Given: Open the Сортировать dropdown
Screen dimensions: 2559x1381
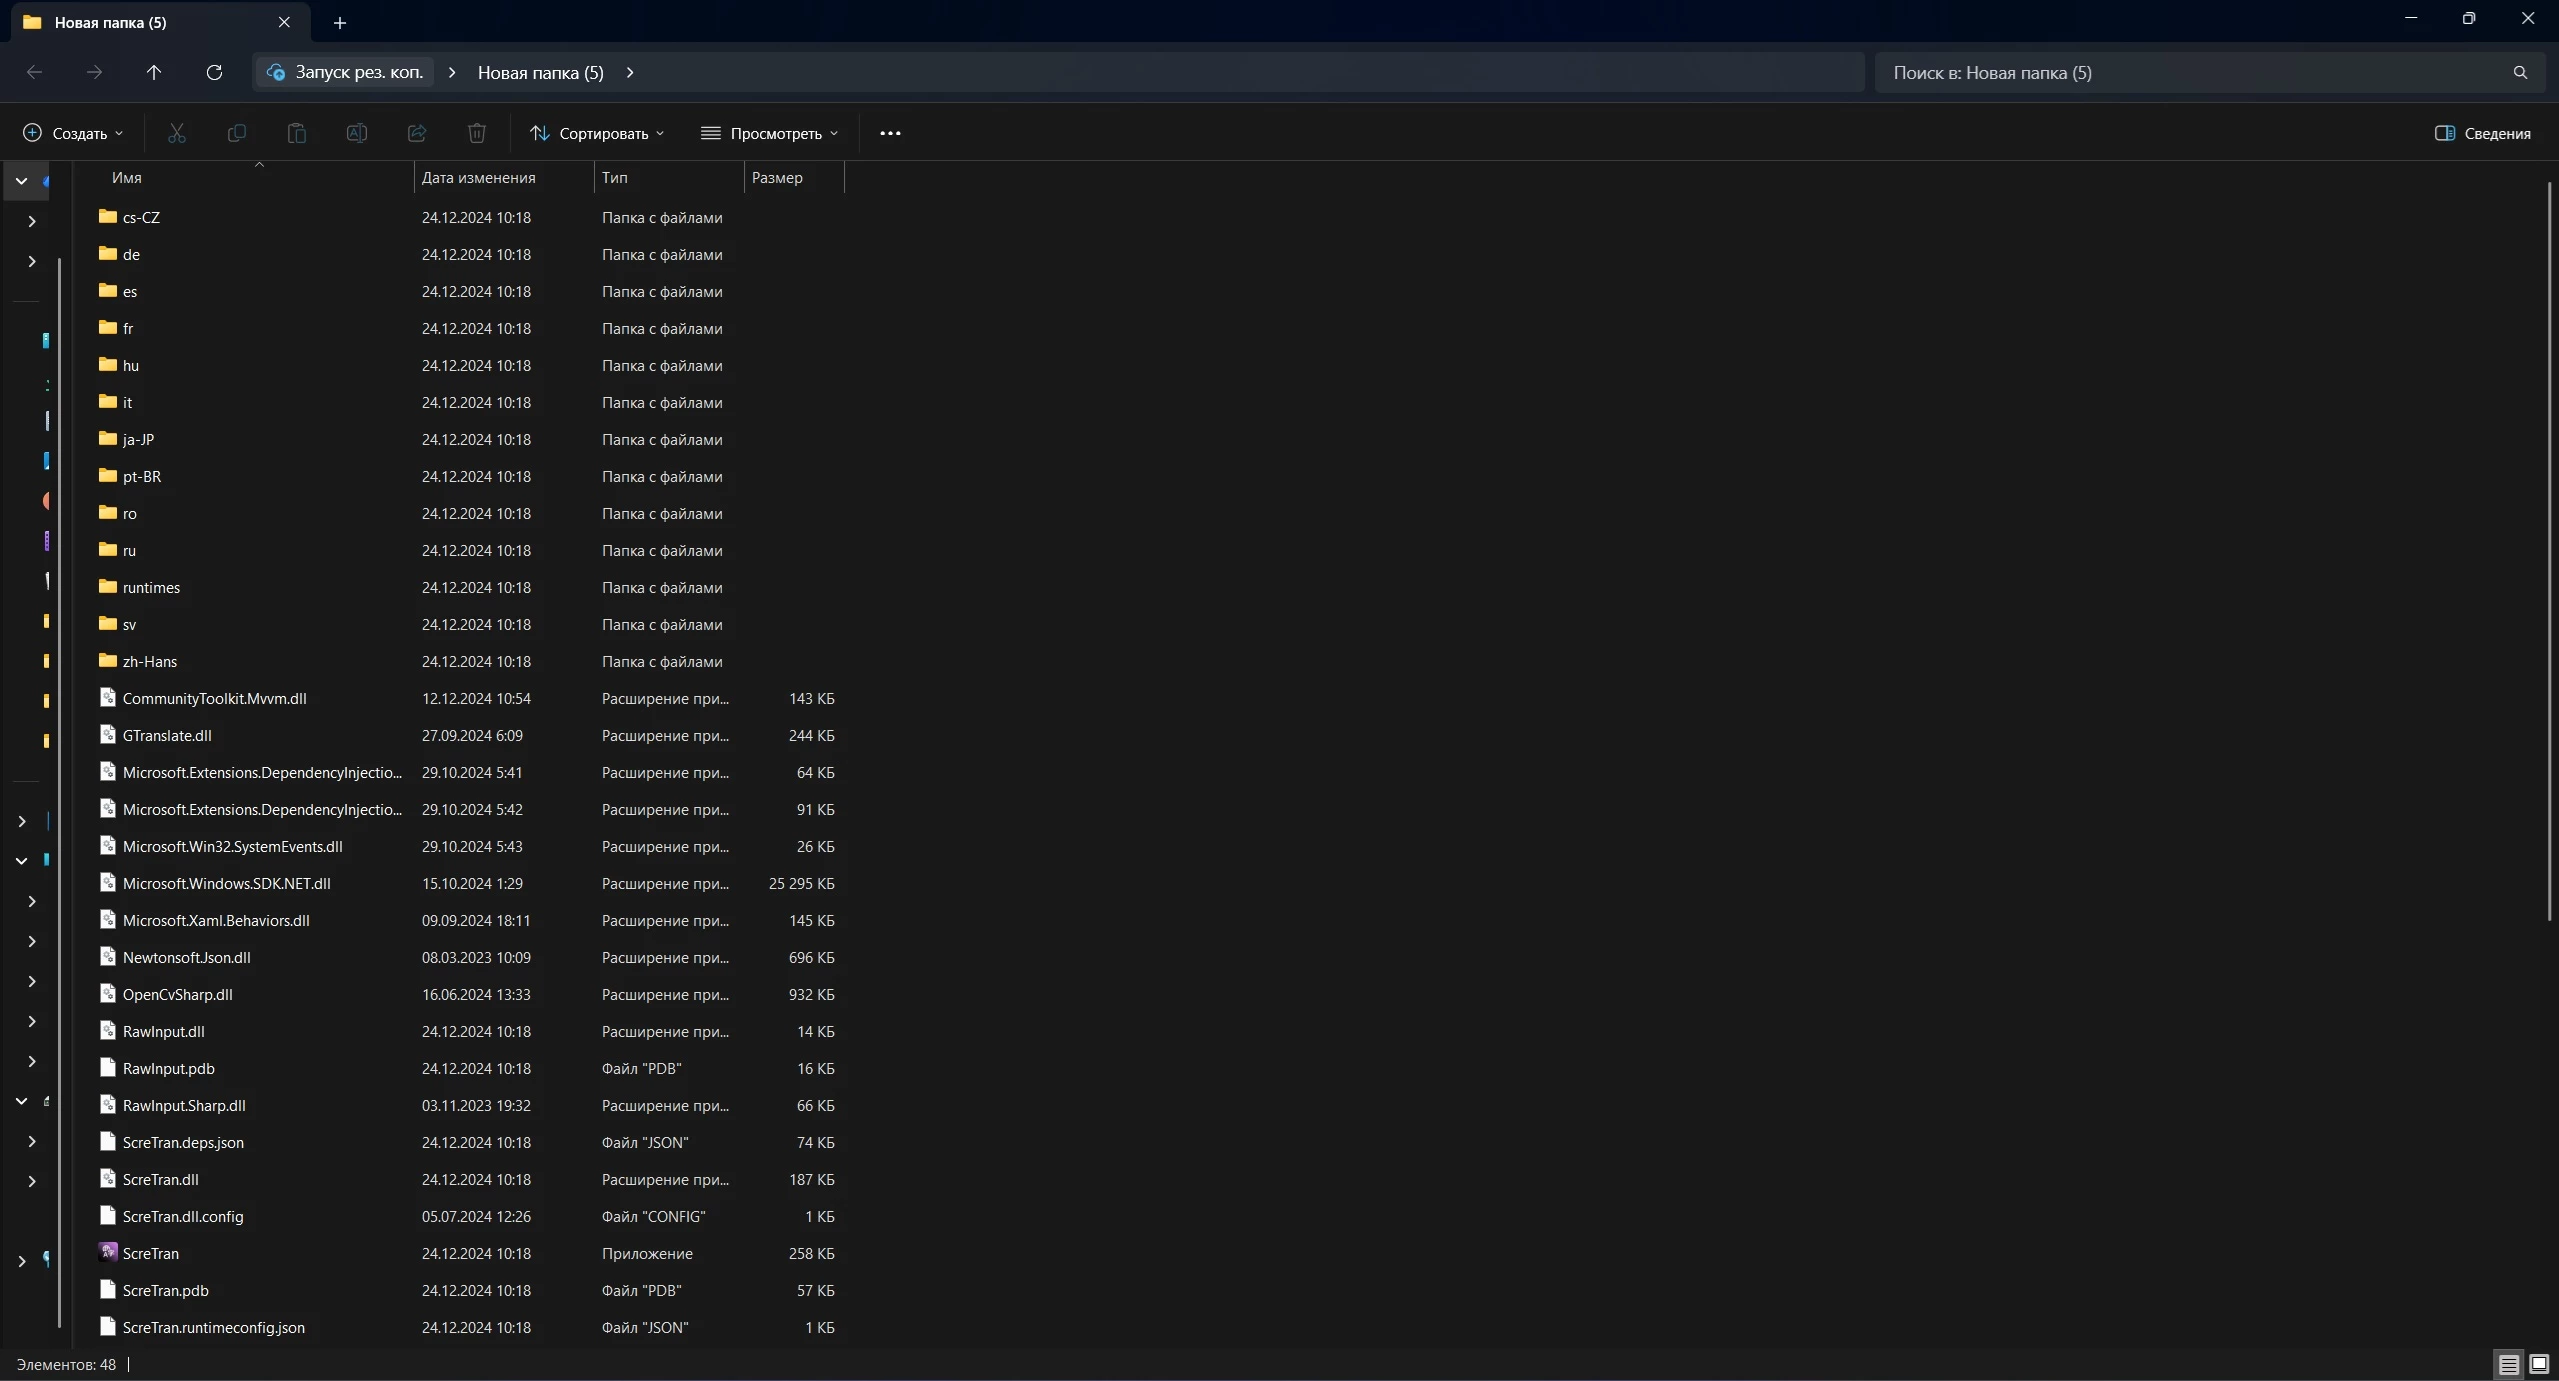Looking at the screenshot, I should (597, 133).
